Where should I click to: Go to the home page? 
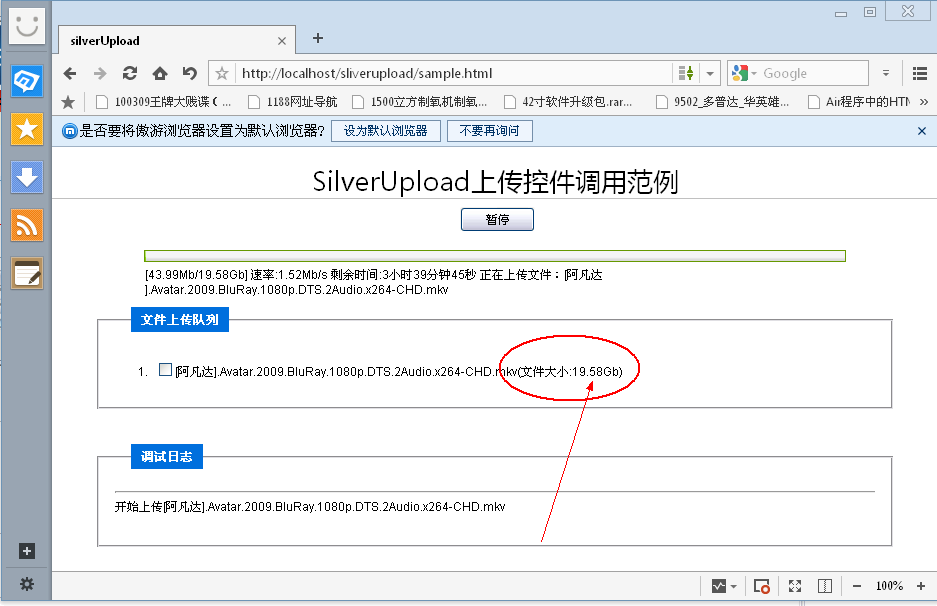coord(160,74)
